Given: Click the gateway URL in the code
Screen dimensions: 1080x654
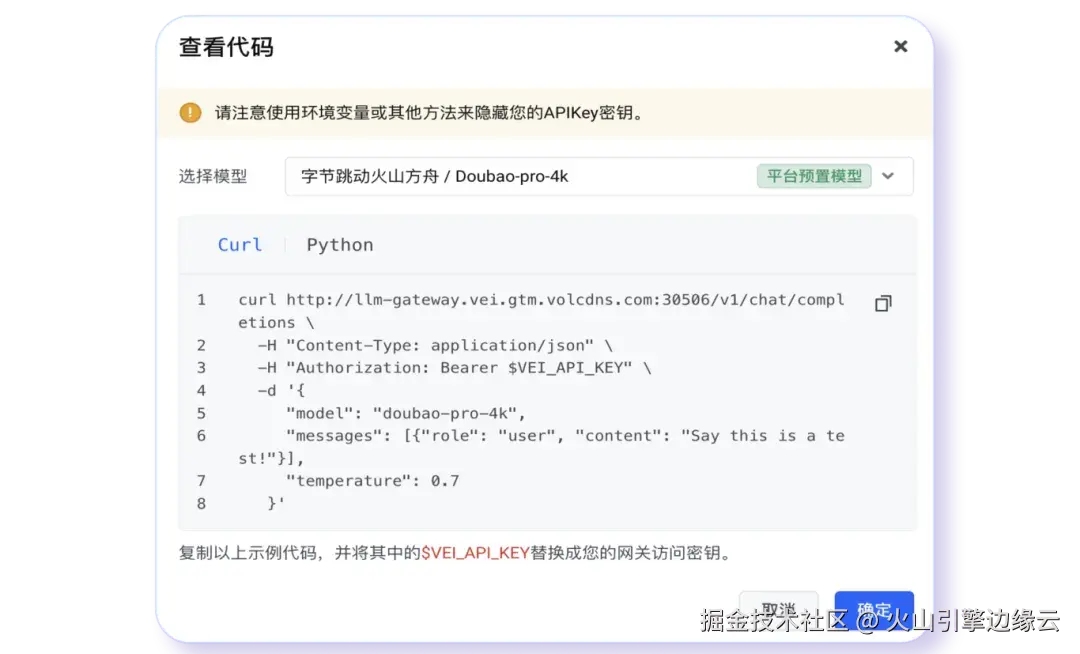Looking at the screenshot, I should (x=560, y=299).
